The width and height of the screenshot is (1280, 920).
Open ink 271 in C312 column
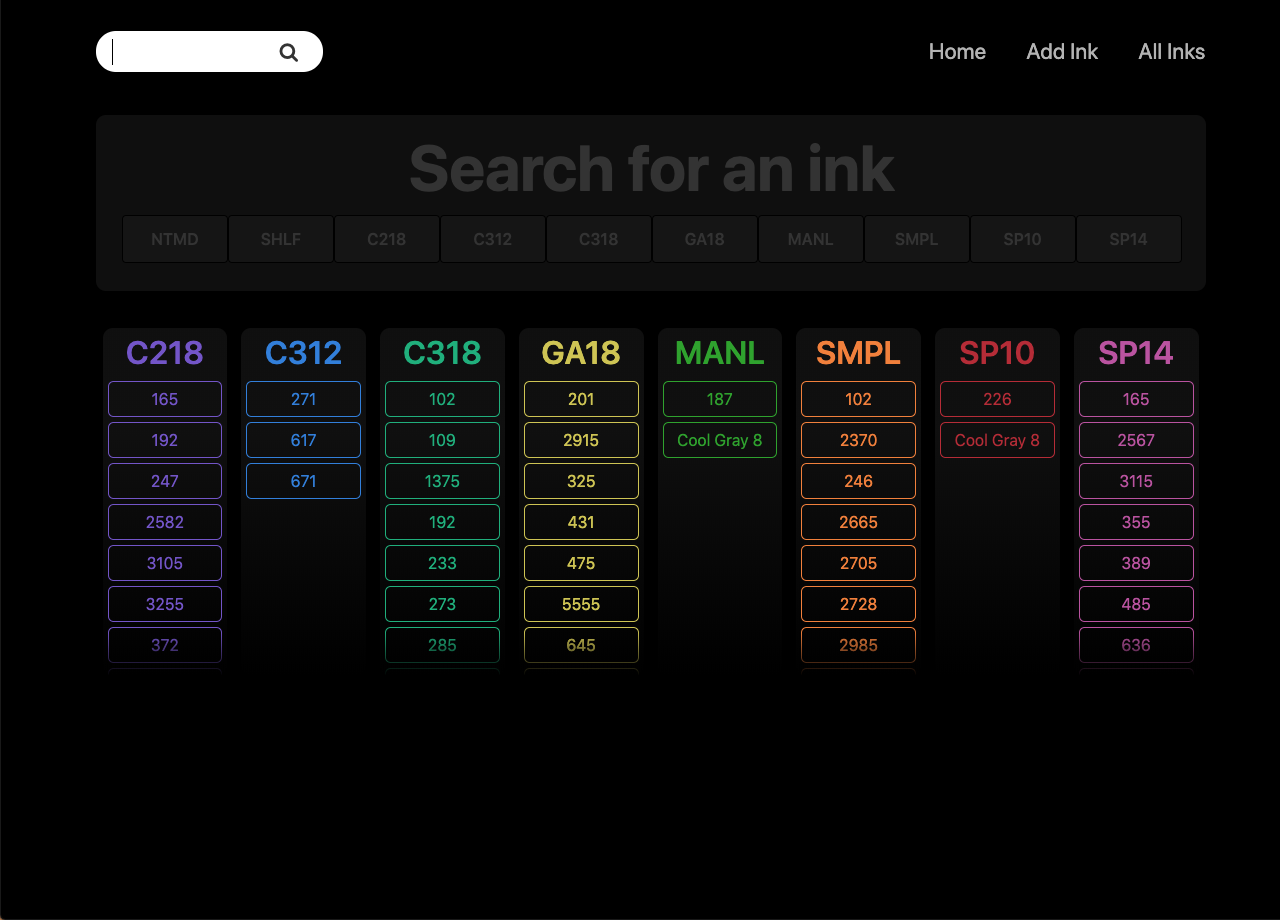coord(304,399)
